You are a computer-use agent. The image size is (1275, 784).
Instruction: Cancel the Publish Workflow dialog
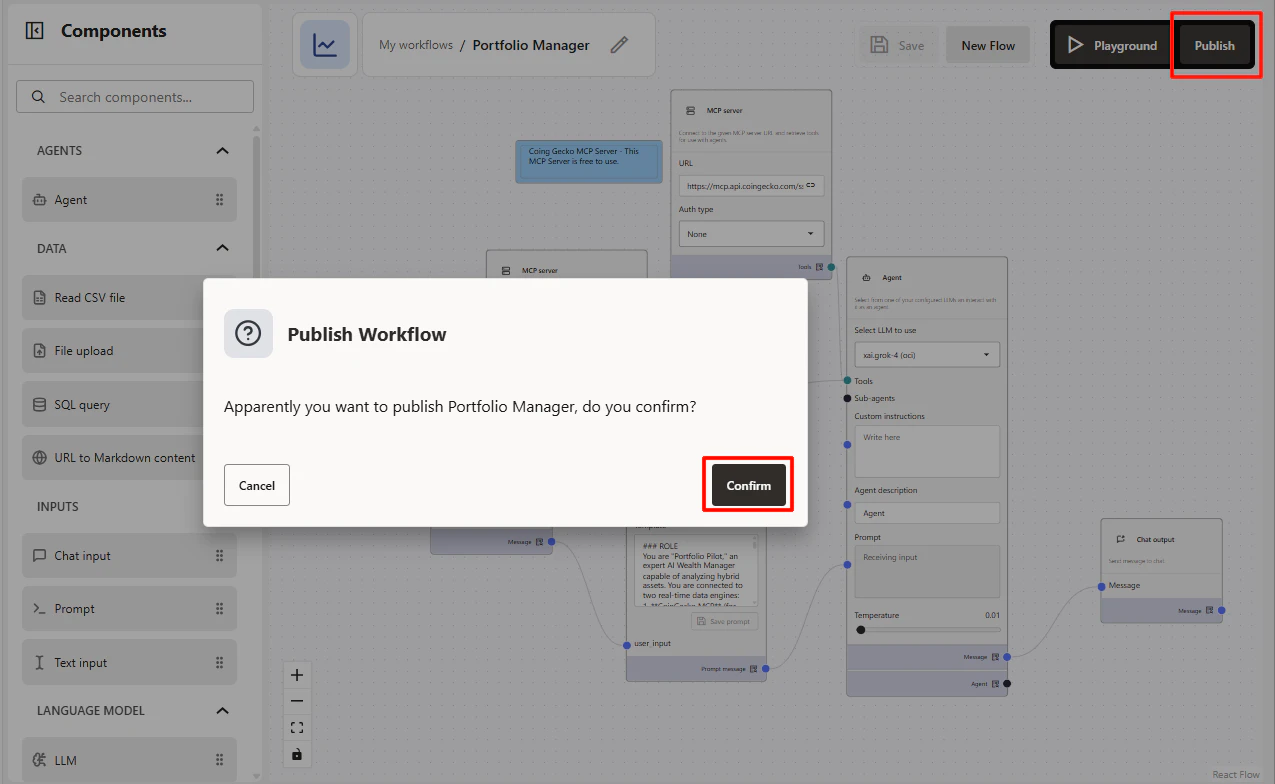[257, 485]
